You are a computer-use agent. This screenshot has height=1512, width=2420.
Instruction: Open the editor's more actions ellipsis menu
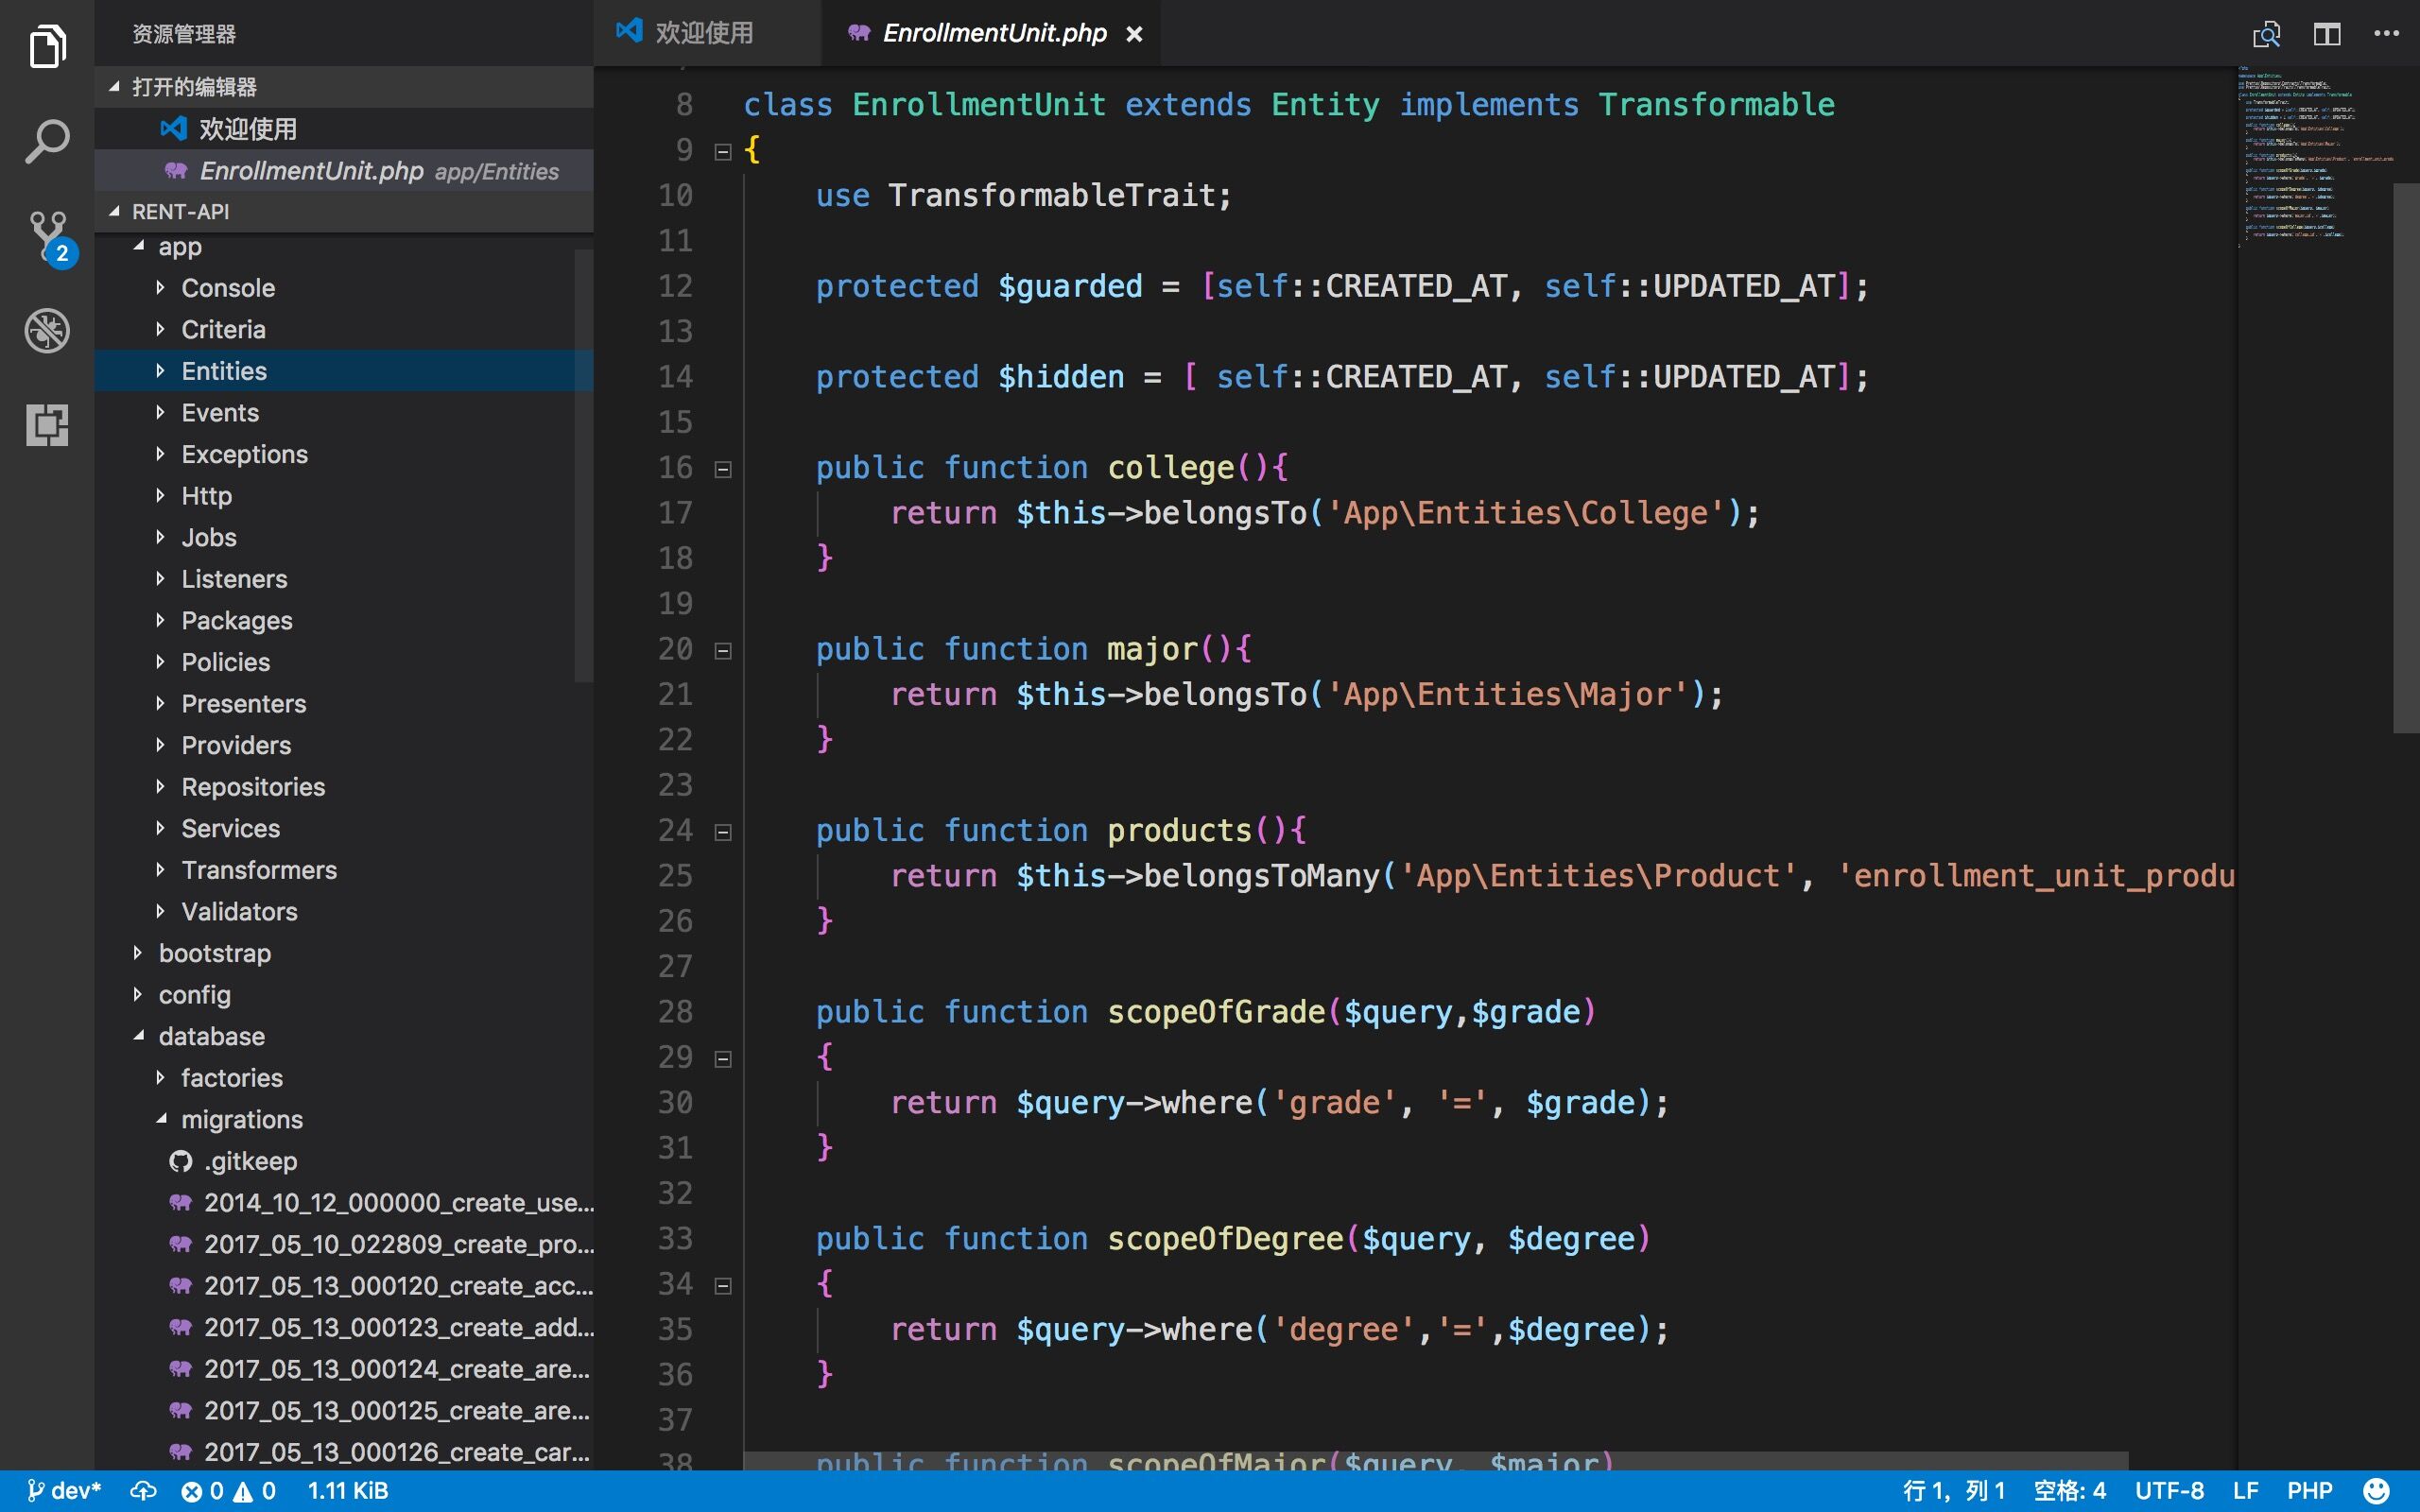[2387, 34]
